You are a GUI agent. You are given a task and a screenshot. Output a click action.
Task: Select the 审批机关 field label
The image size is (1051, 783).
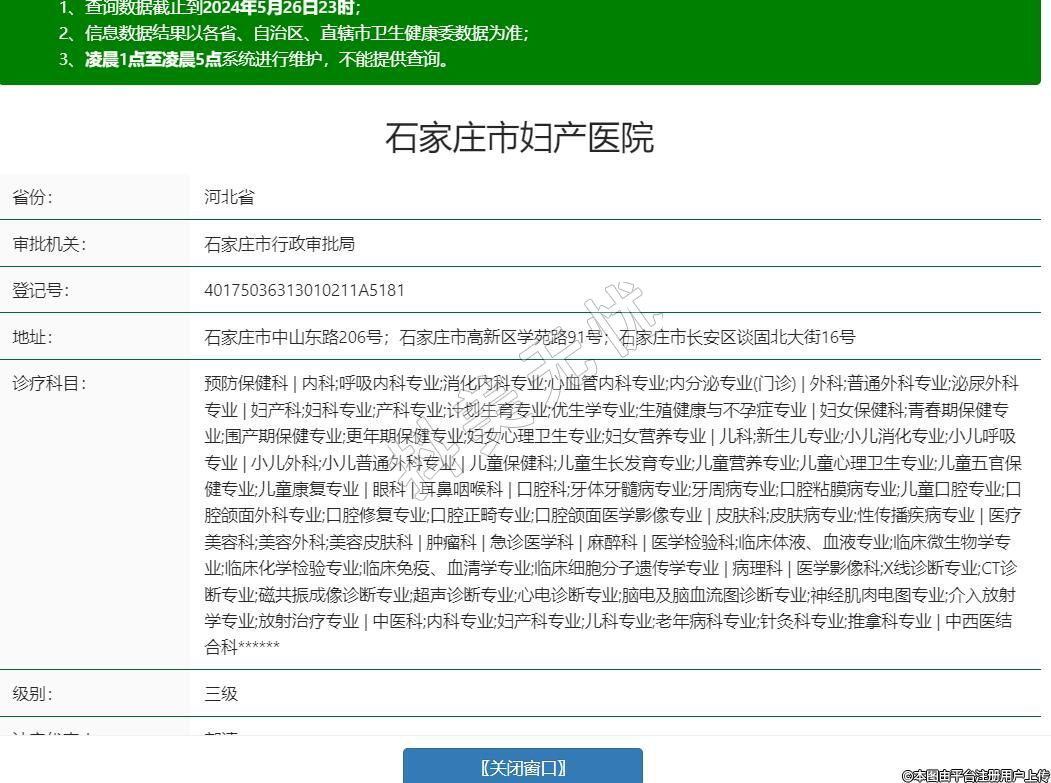pyautogui.click(x=49, y=244)
